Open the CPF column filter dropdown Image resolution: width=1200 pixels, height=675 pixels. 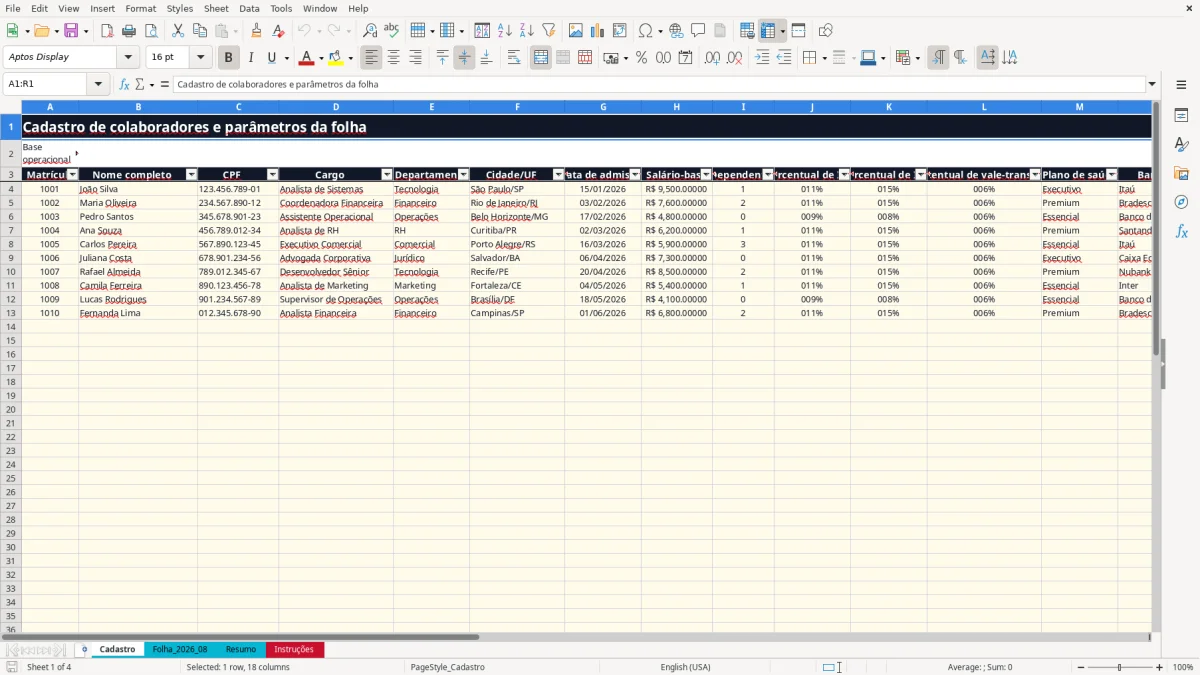pyautogui.click(x=272, y=175)
